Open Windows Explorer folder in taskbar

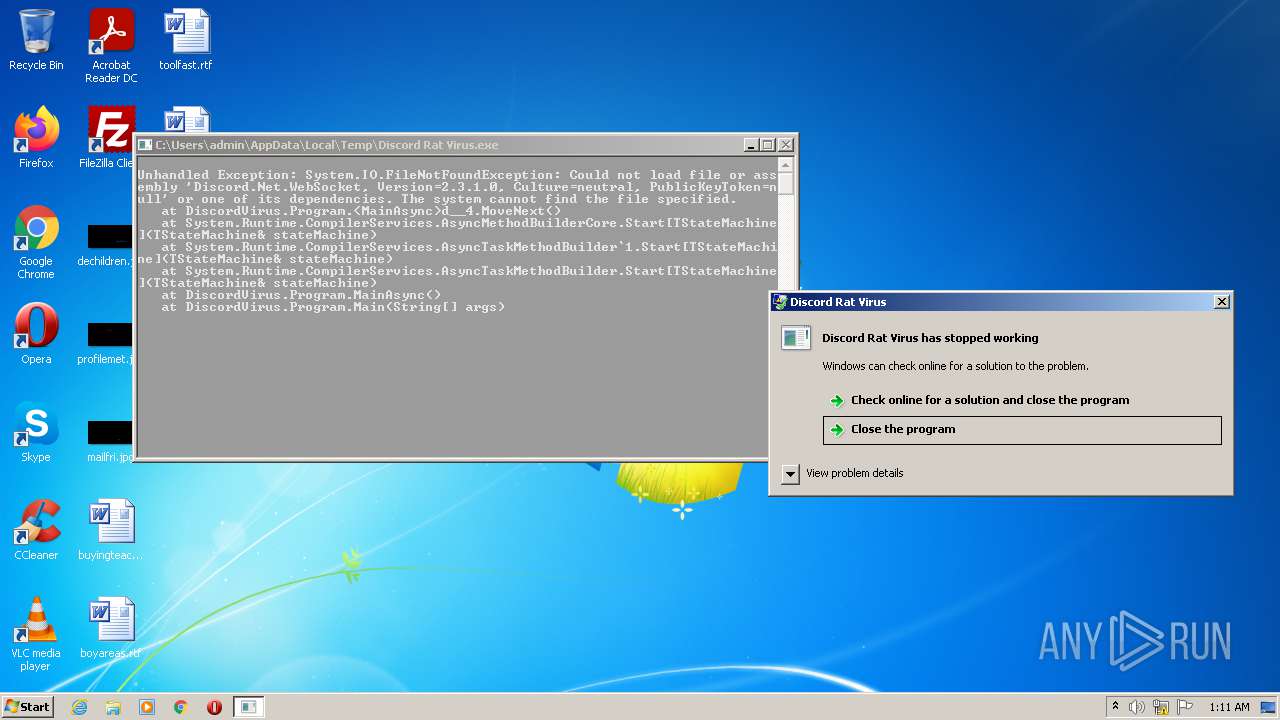pos(113,707)
